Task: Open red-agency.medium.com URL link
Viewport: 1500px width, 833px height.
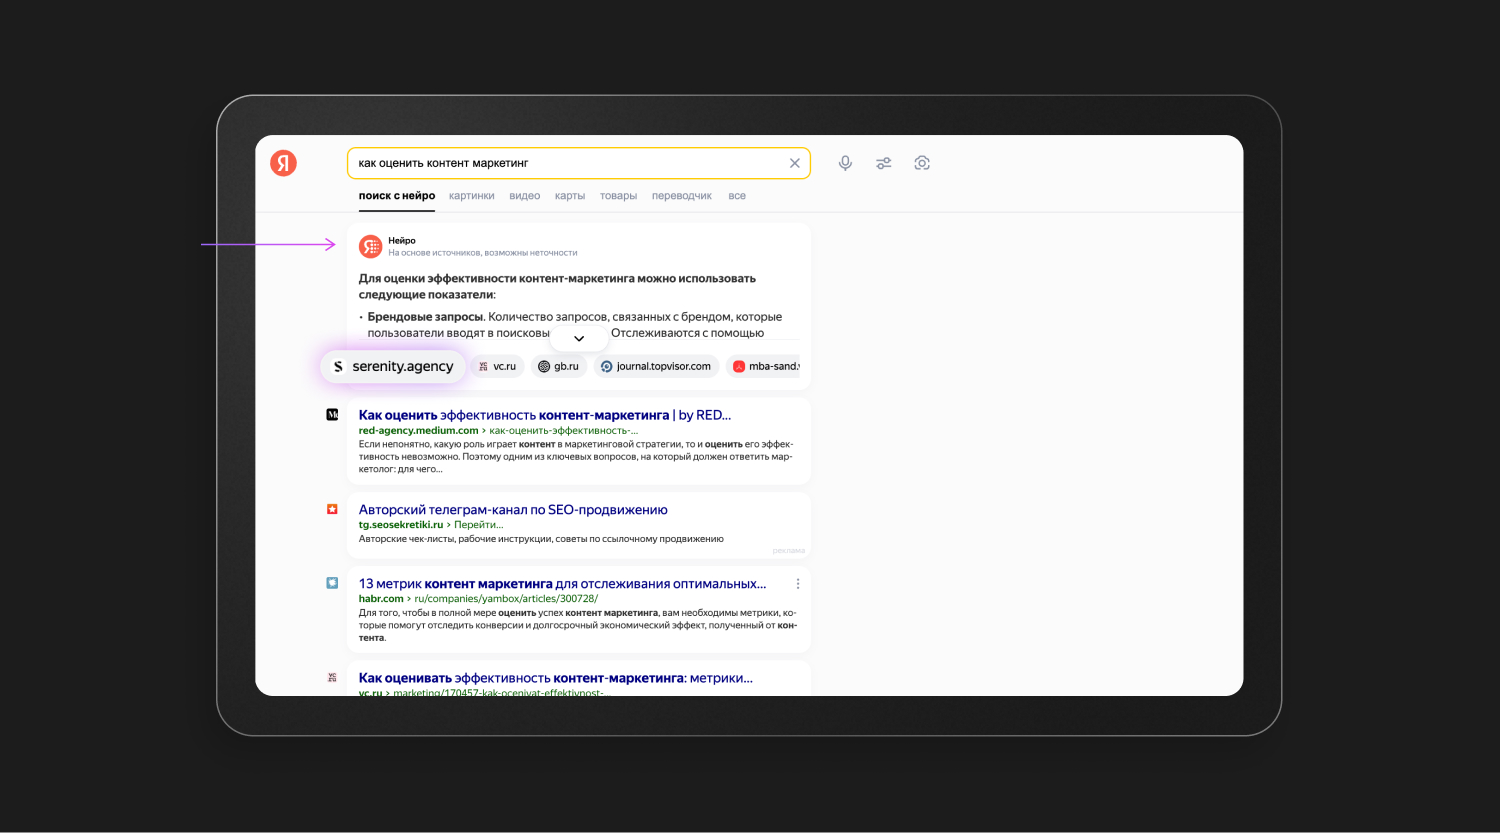Action: (x=498, y=430)
